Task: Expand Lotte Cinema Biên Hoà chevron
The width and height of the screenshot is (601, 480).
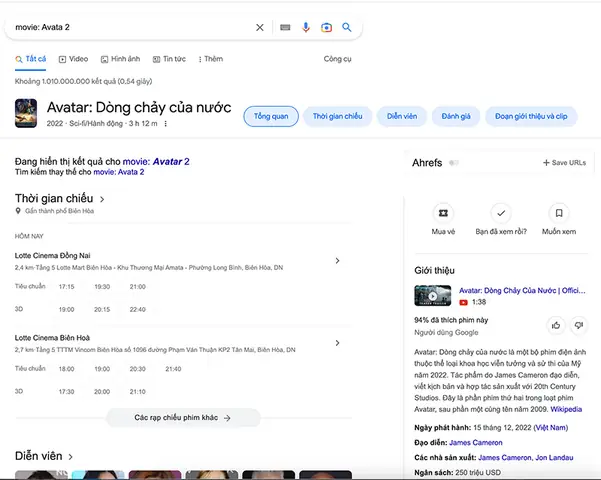Action: click(337, 343)
